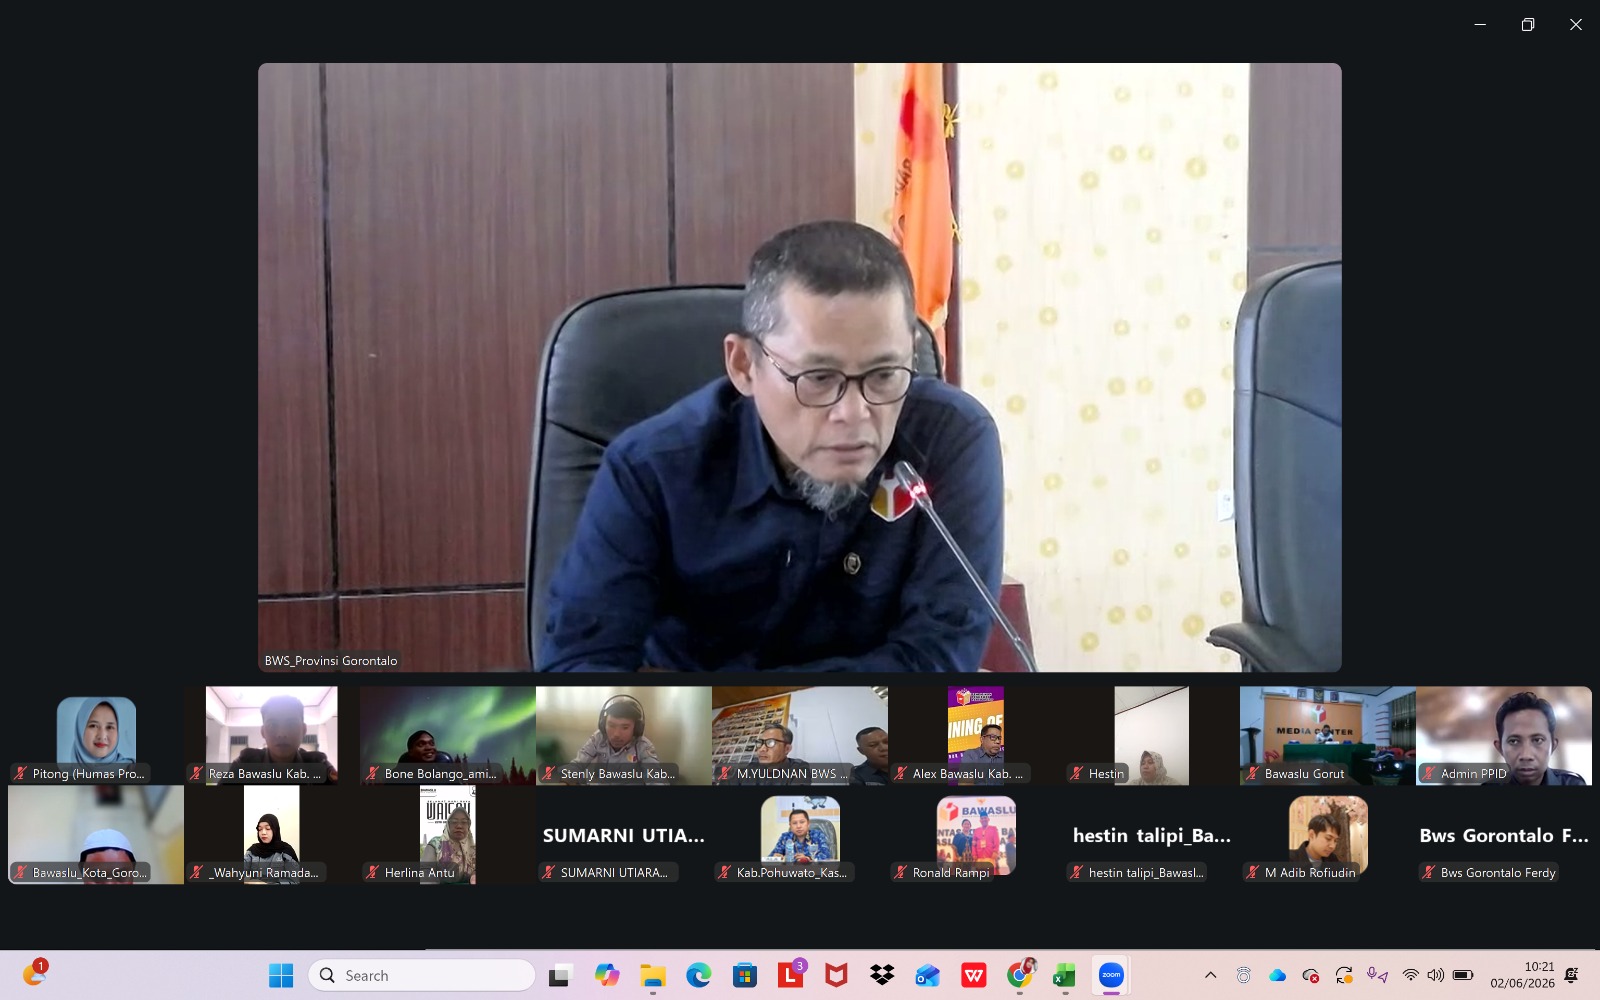Image resolution: width=1600 pixels, height=1000 pixels.
Task: Expand the hidden system tray icons chevron
Action: click(x=1210, y=975)
